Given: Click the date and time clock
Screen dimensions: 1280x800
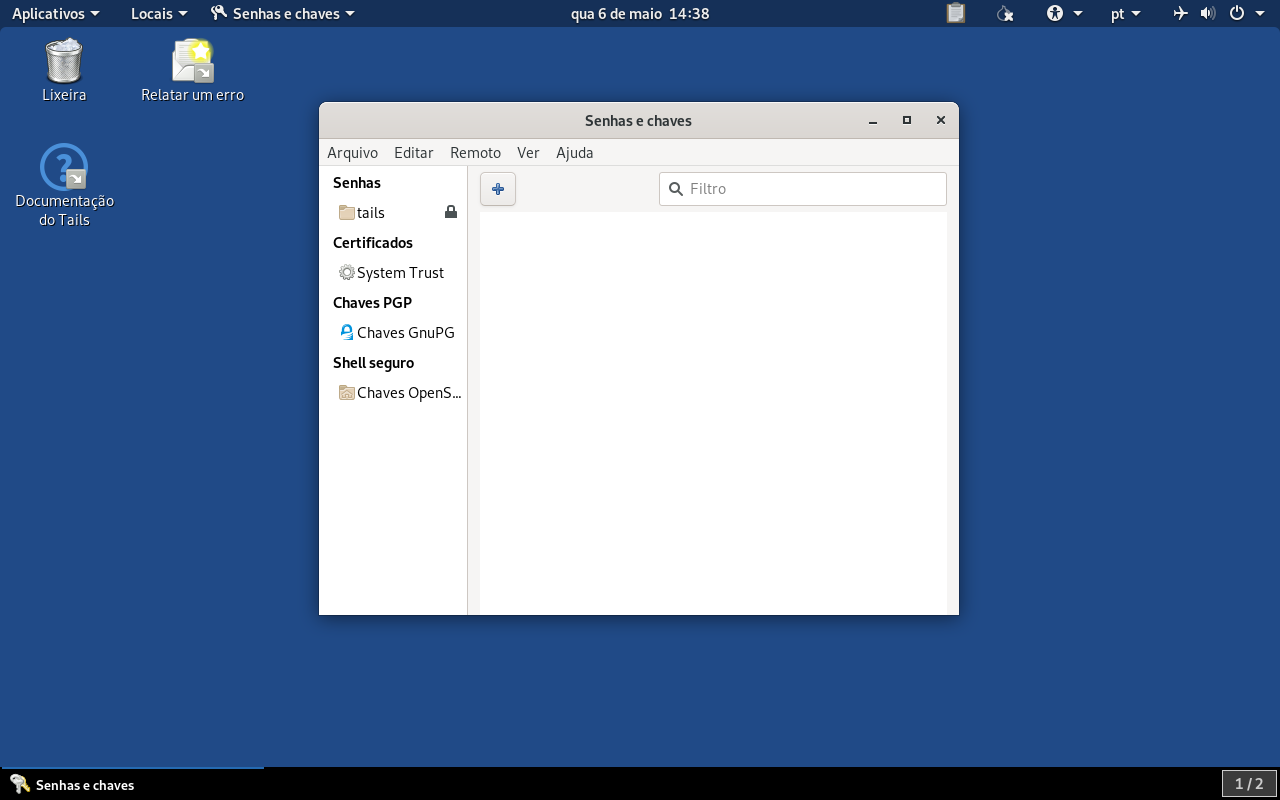Looking at the screenshot, I should [x=640, y=14].
